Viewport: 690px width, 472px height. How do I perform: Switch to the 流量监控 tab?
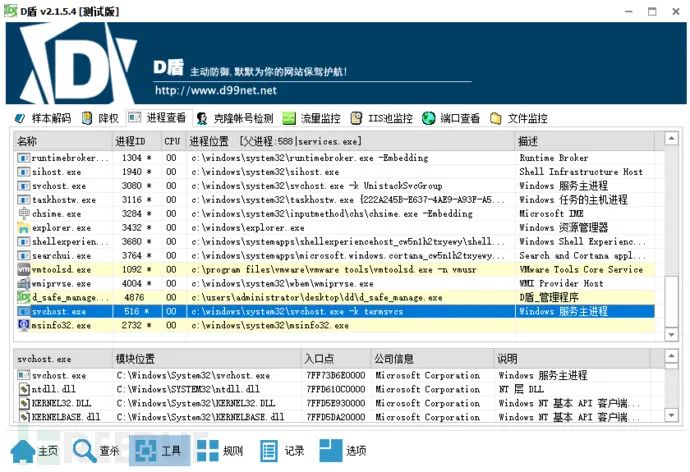tap(311, 118)
